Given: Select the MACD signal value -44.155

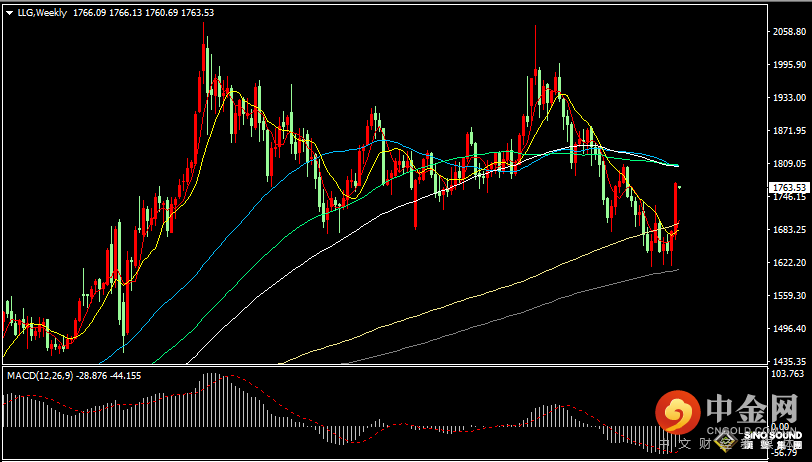Looking at the screenshot, I should pos(125,376).
